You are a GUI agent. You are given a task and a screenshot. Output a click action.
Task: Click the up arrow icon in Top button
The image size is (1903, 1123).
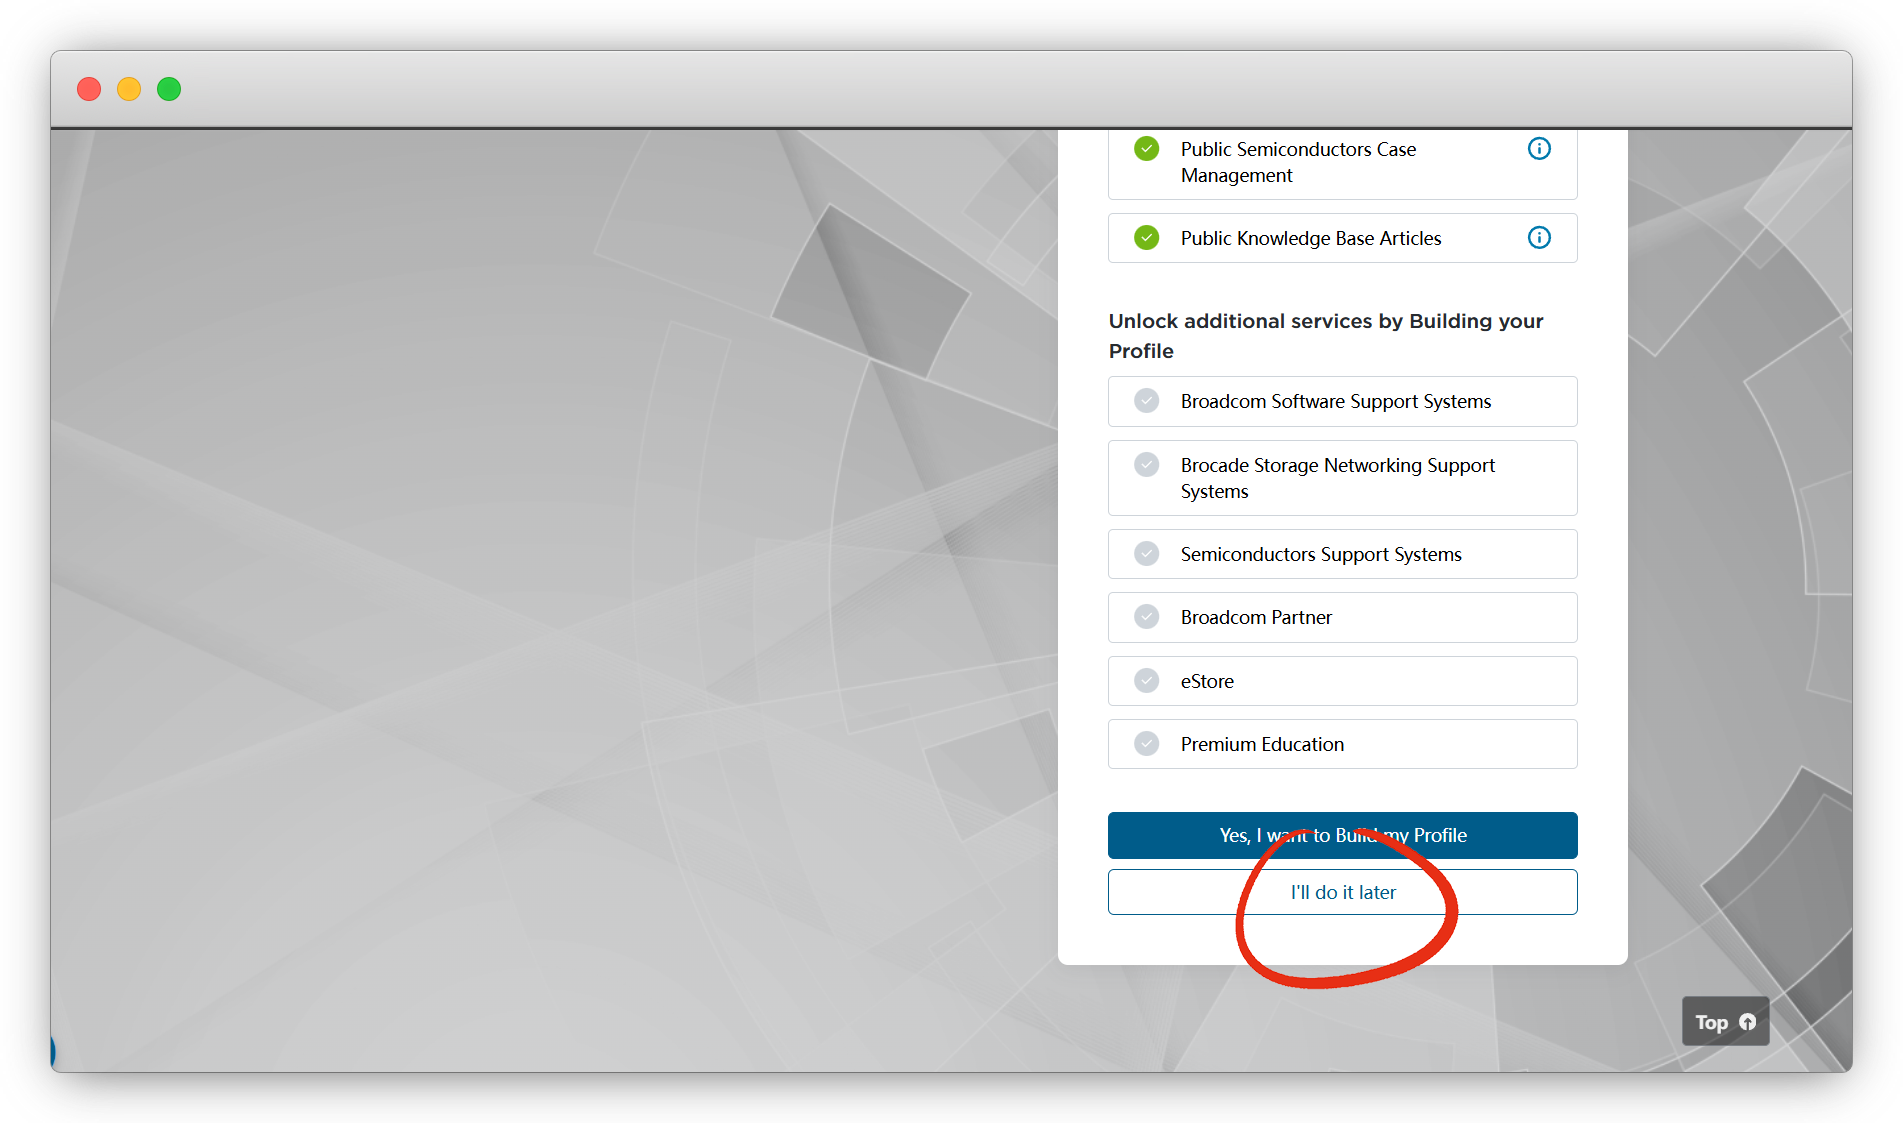click(x=1747, y=1022)
